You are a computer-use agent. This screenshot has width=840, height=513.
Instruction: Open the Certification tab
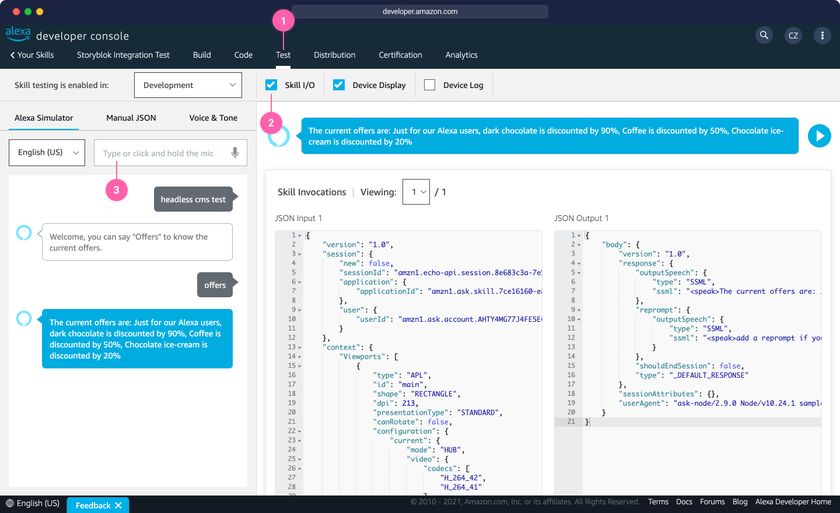400,55
